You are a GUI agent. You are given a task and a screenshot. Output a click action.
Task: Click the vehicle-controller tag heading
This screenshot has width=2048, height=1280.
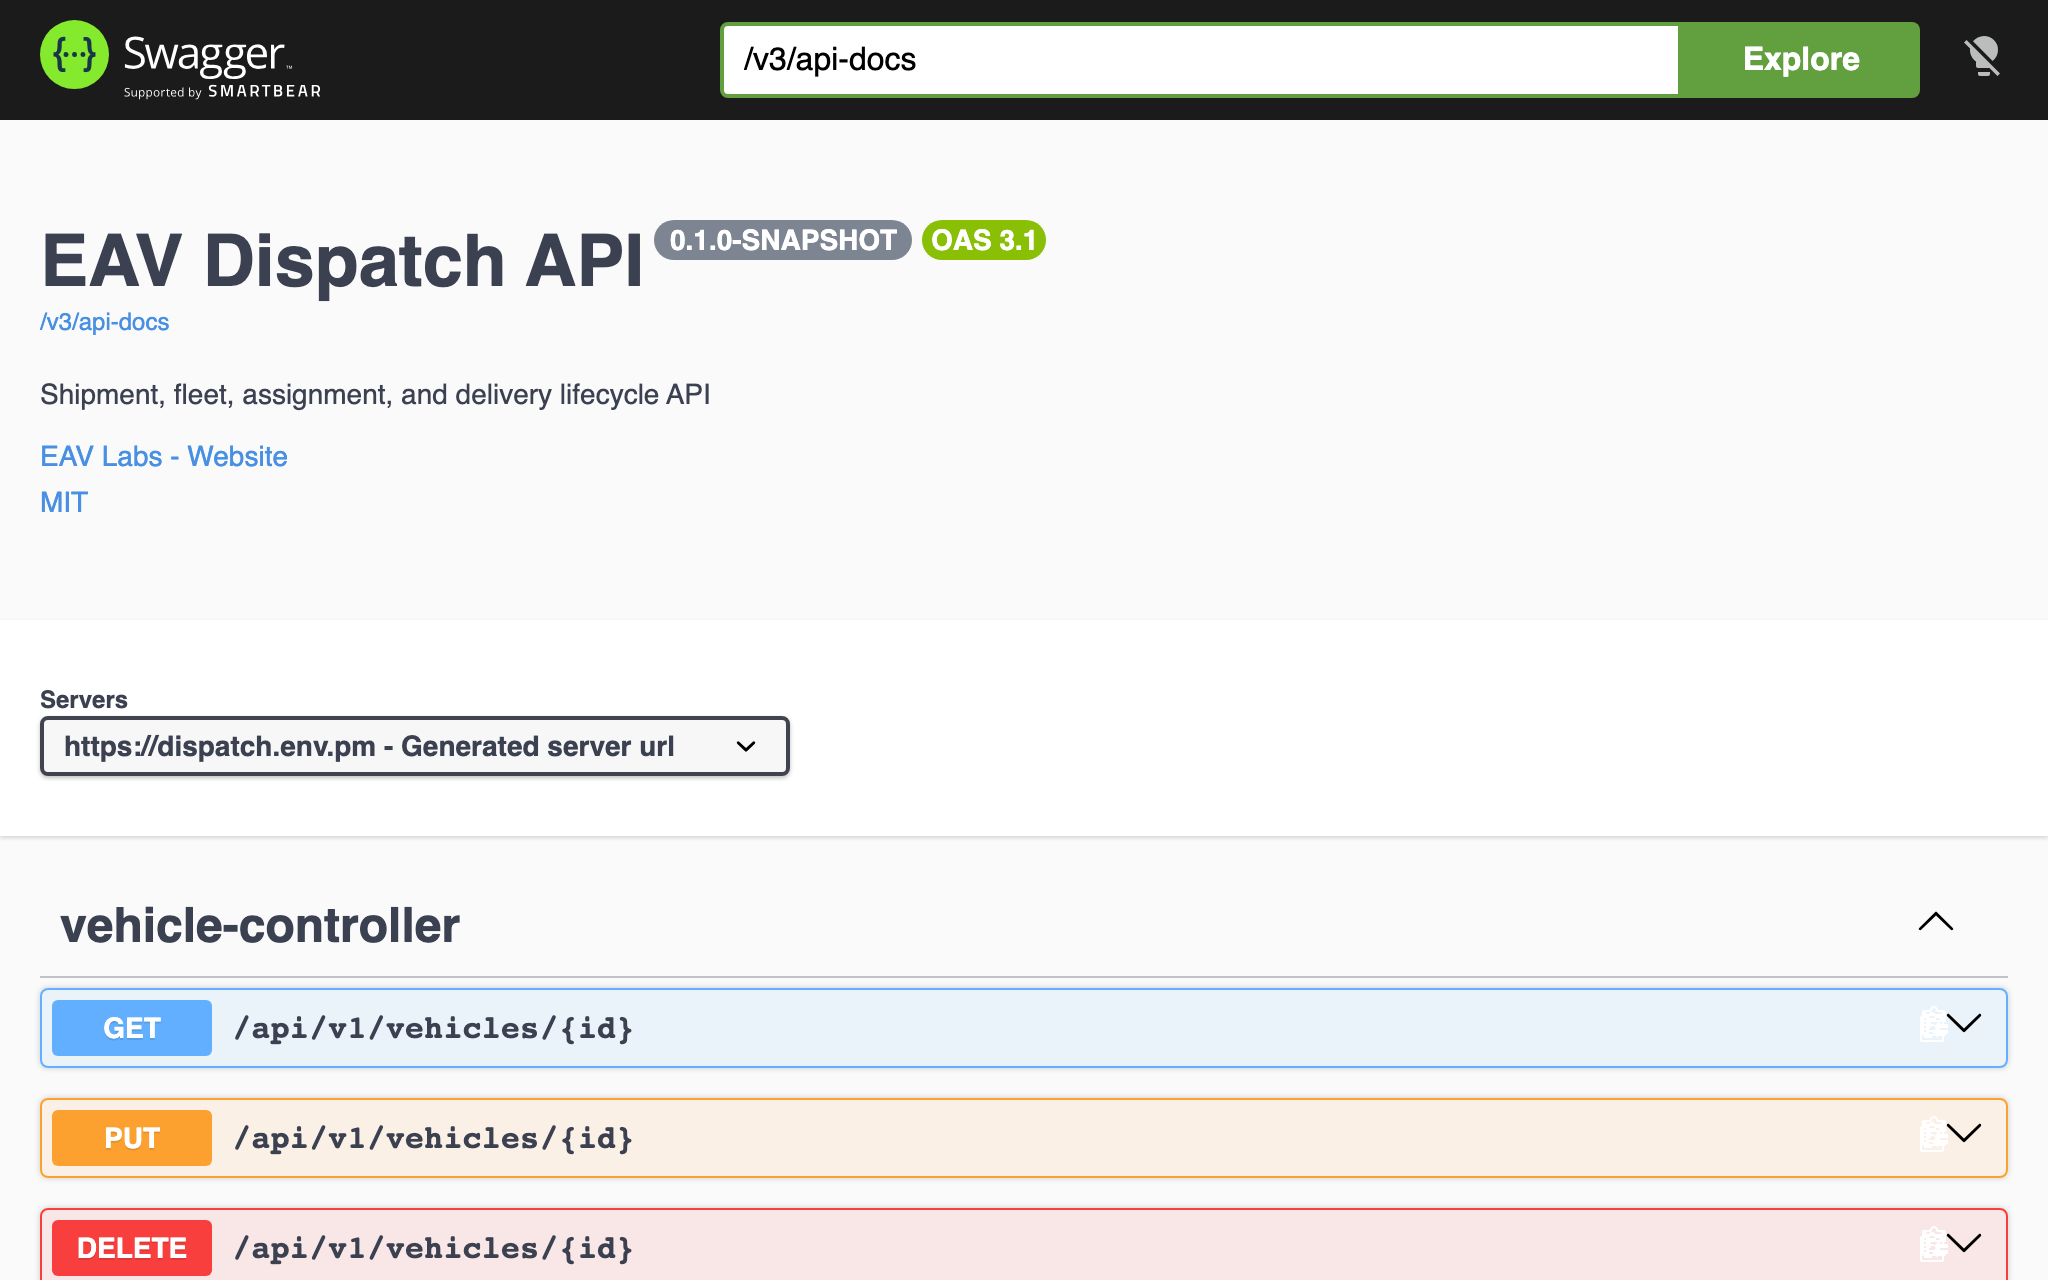tap(260, 925)
